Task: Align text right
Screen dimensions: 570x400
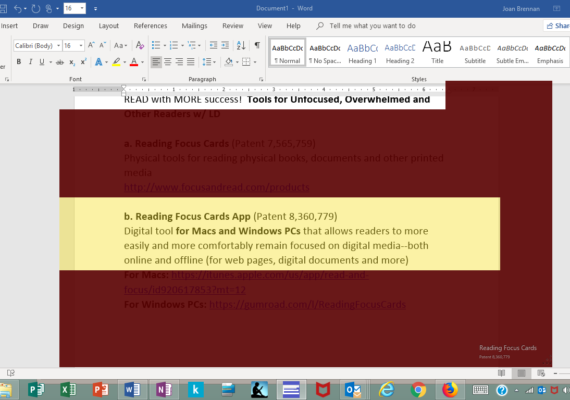Action: (x=179, y=62)
